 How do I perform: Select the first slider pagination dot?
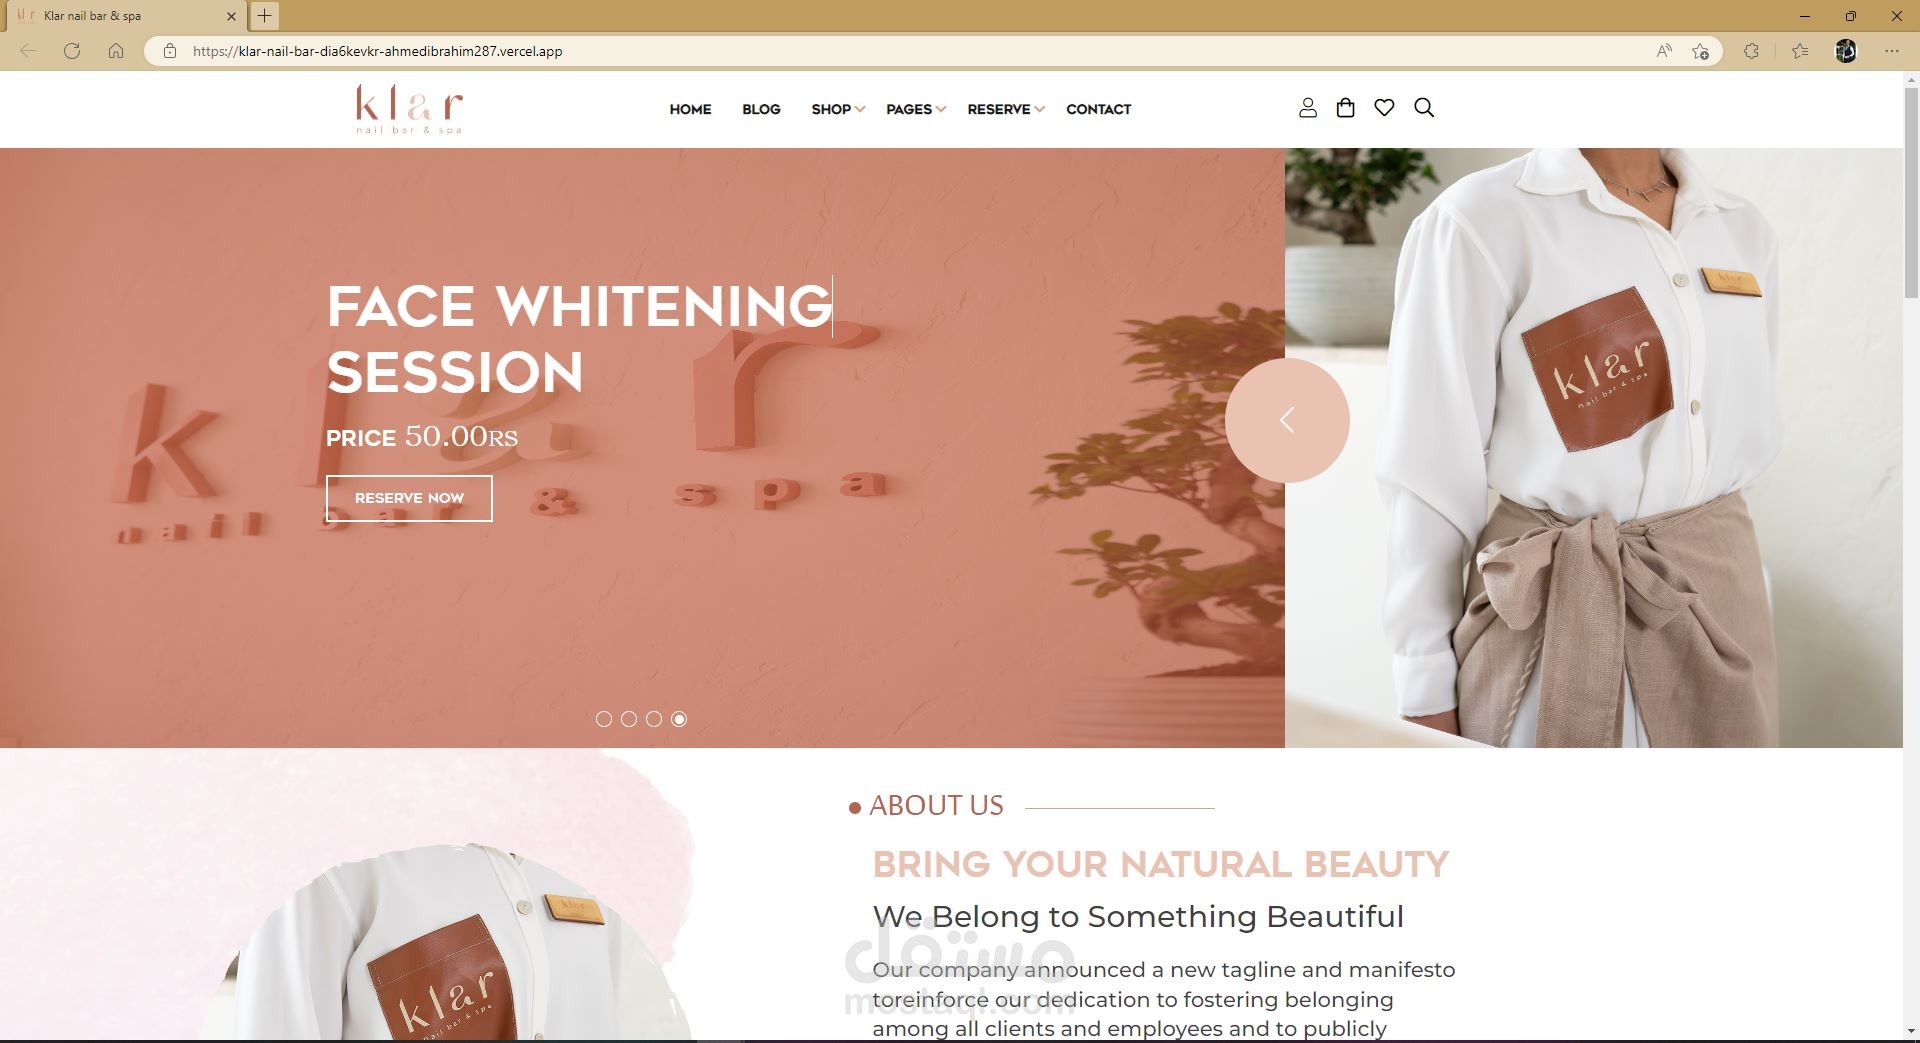(x=604, y=719)
